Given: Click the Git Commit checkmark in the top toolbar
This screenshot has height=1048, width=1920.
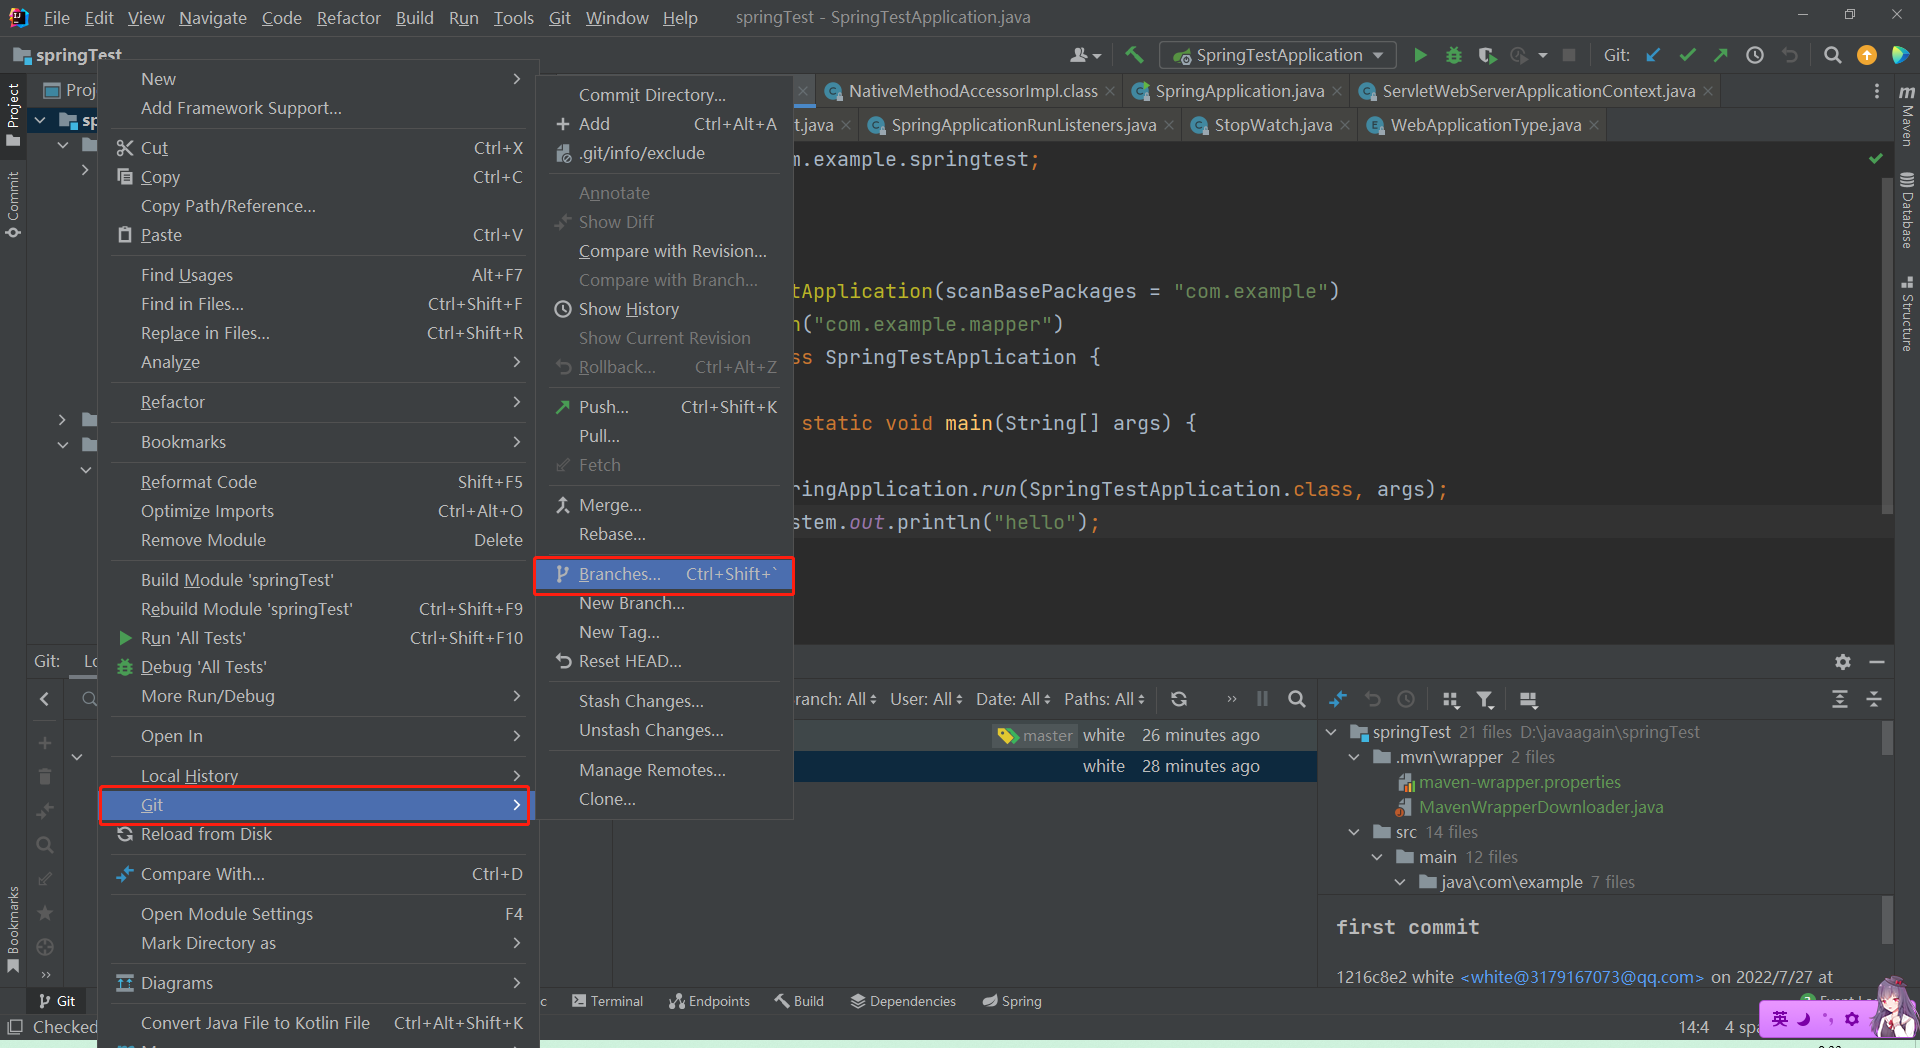Looking at the screenshot, I should pyautogui.click(x=1688, y=55).
